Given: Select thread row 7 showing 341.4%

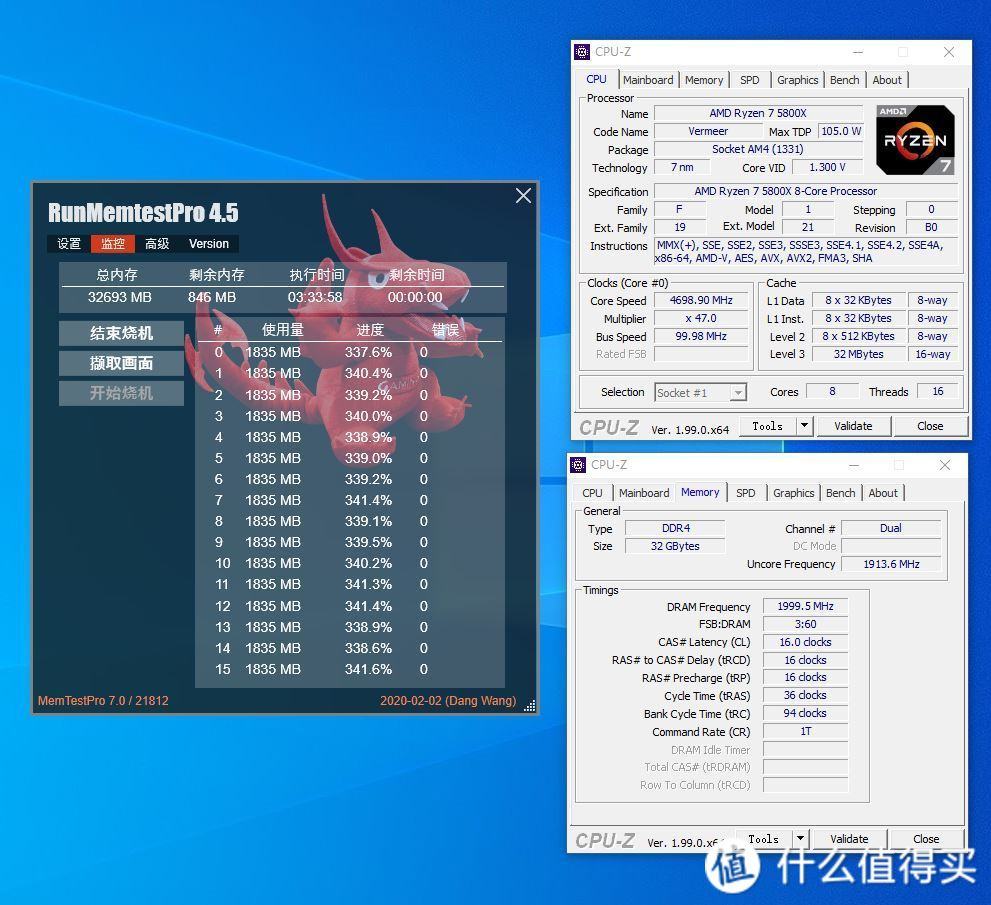Looking at the screenshot, I should [x=350, y=500].
